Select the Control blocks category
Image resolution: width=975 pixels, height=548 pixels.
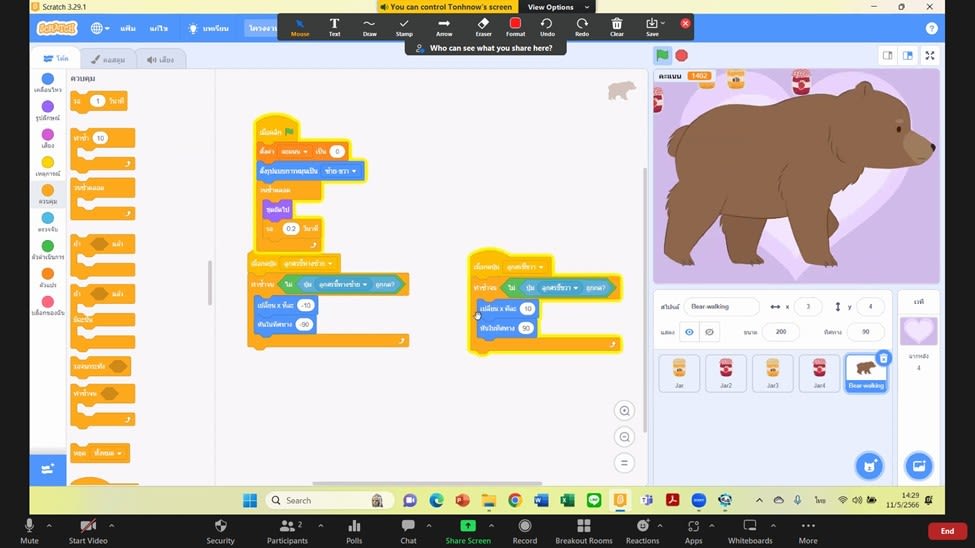[x=47, y=194]
